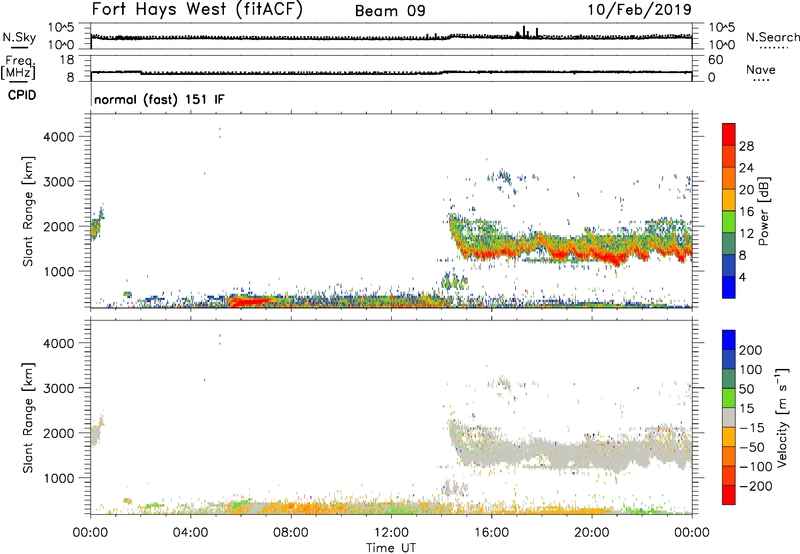Click the '4' value on the Power scale
The height and width of the screenshot is (554, 800).
point(742,277)
